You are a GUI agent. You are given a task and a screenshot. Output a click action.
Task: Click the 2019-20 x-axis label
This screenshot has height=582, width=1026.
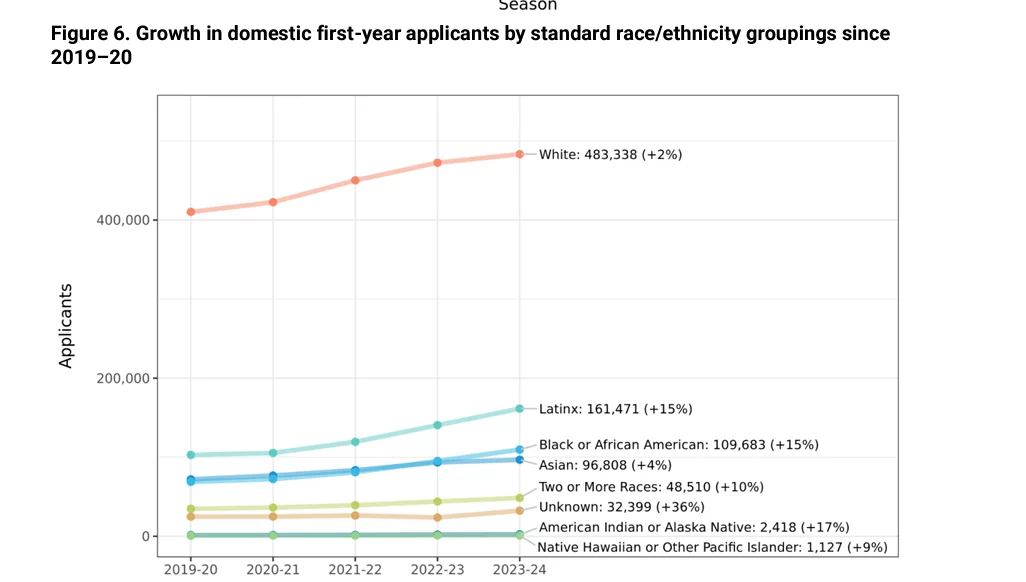pos(190,570)
